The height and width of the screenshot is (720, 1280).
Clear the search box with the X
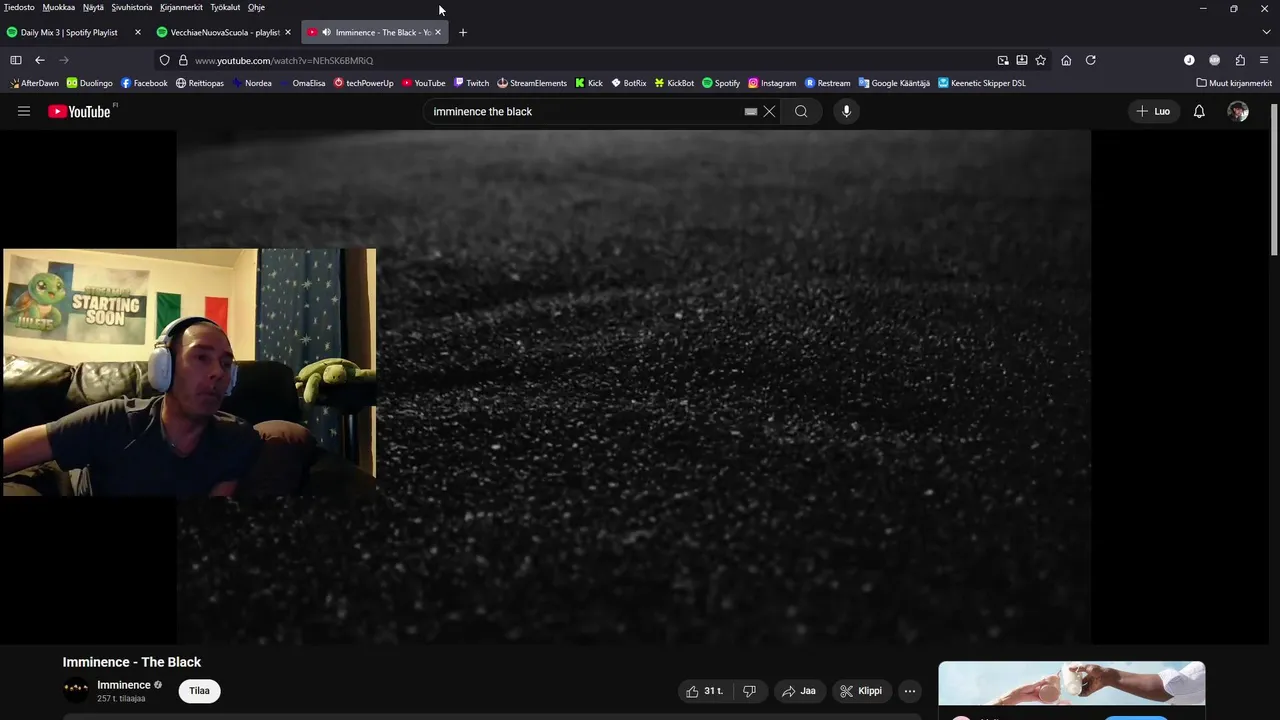pyautogui.click(x=769, y=111)
